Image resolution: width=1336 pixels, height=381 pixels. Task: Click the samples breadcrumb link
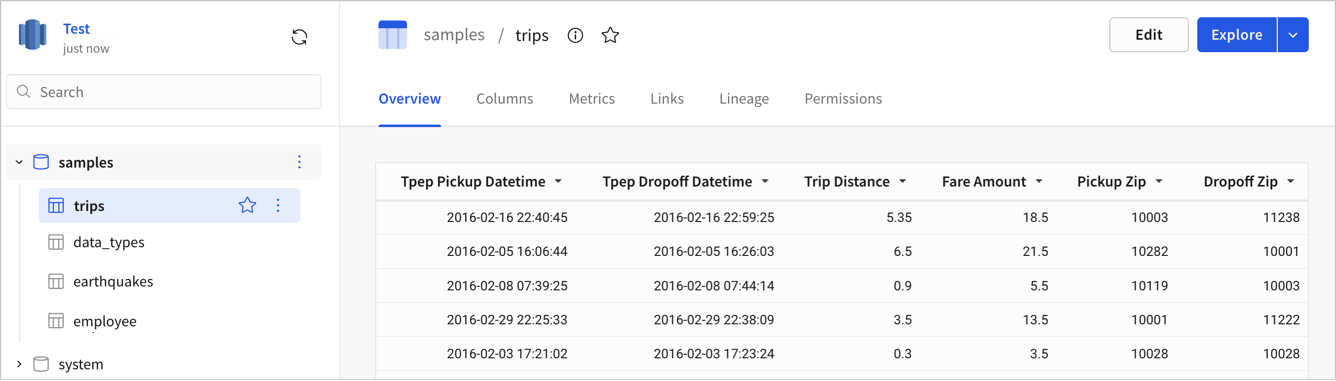(x=454, y=35)
